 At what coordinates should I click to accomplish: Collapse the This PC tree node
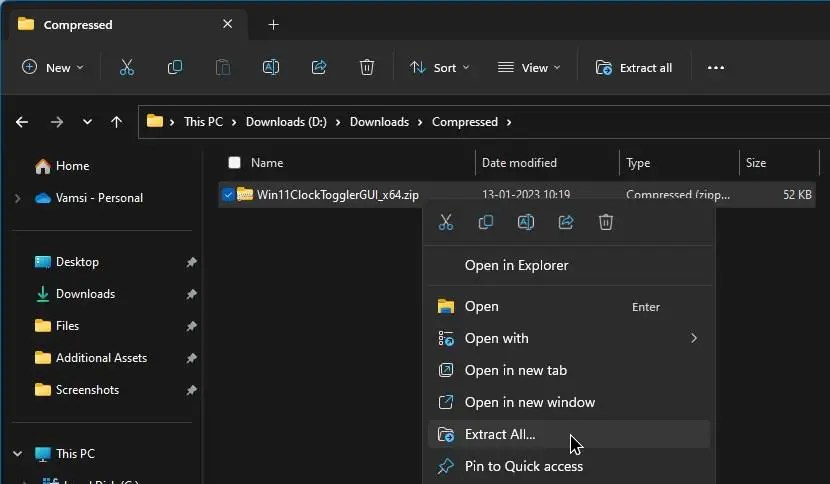[17, 454]
